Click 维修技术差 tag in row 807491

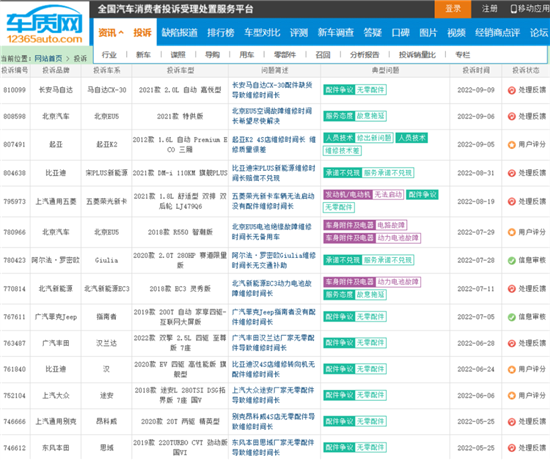pyautogui.click(x=342, y=151)
